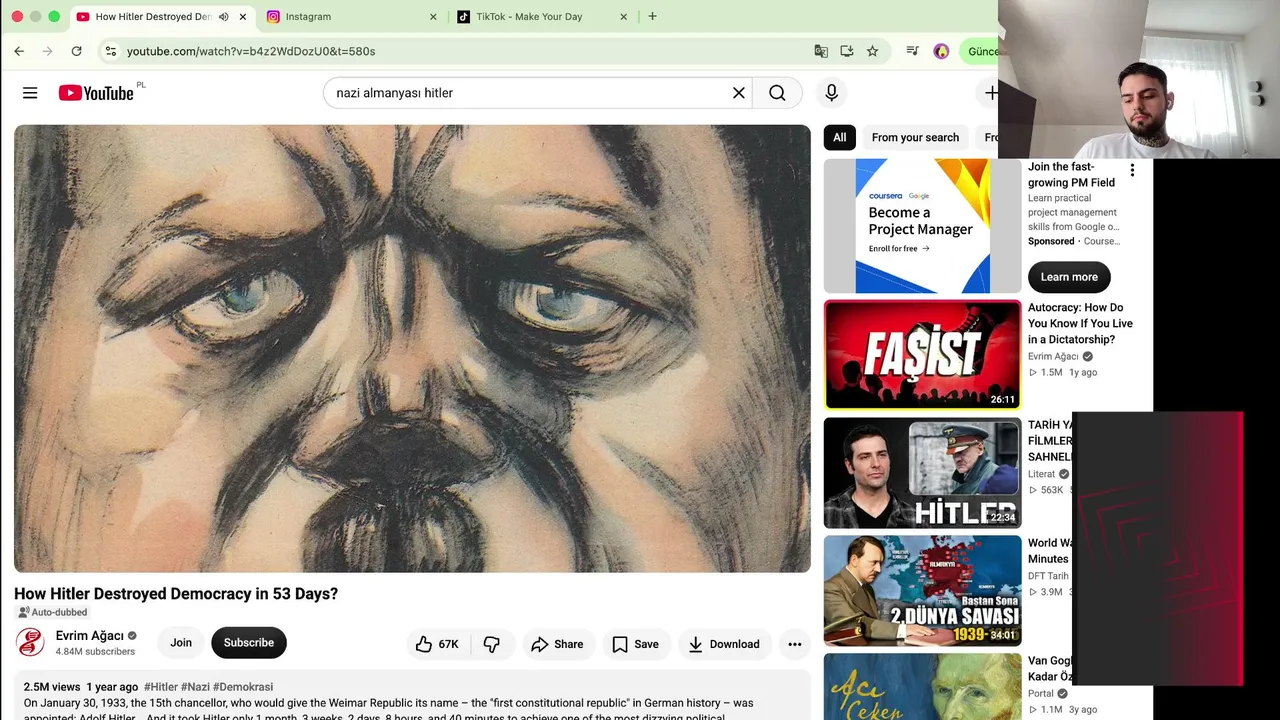1280x720 pixels.
Task: Open the #Hitler hashtag link
Action: click(x=161, y=687)
